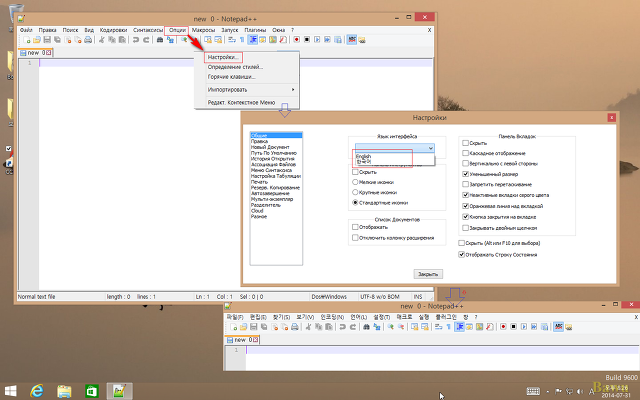Click Настройки... menu entry
Screen dimensions: 640x400
[223, 57]
